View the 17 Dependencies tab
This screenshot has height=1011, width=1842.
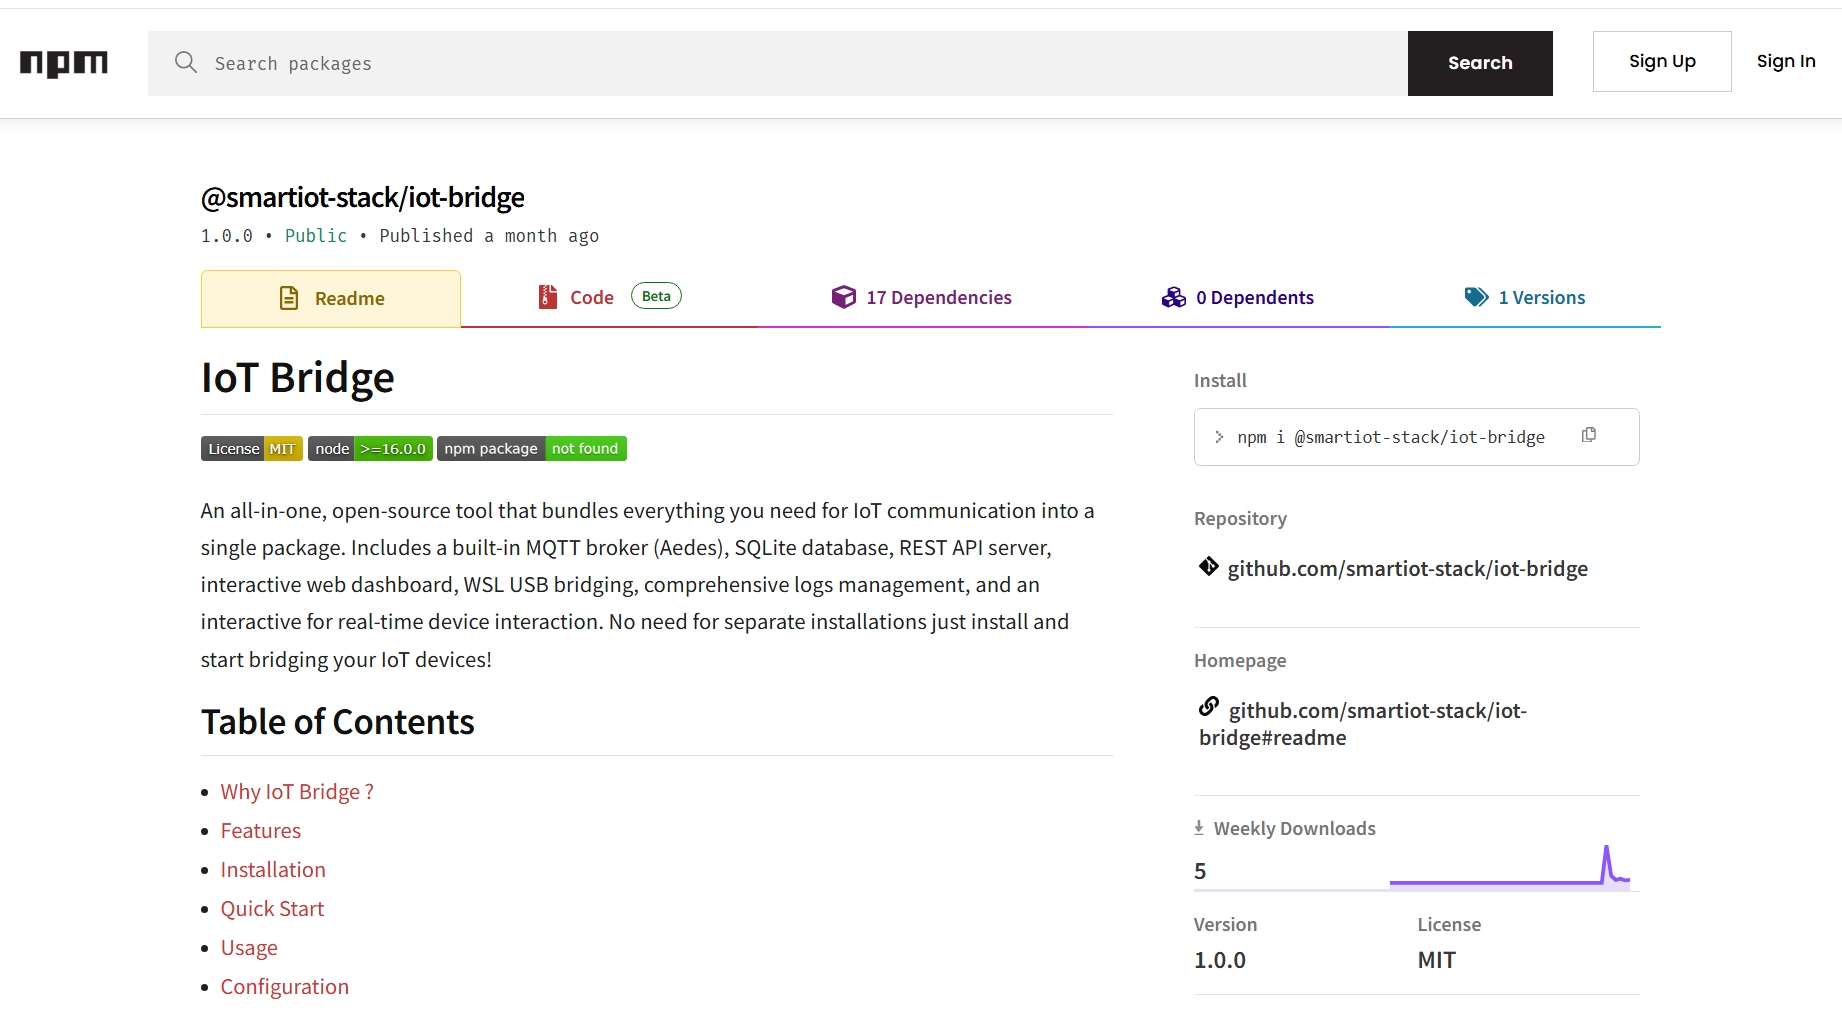[921, 297]
